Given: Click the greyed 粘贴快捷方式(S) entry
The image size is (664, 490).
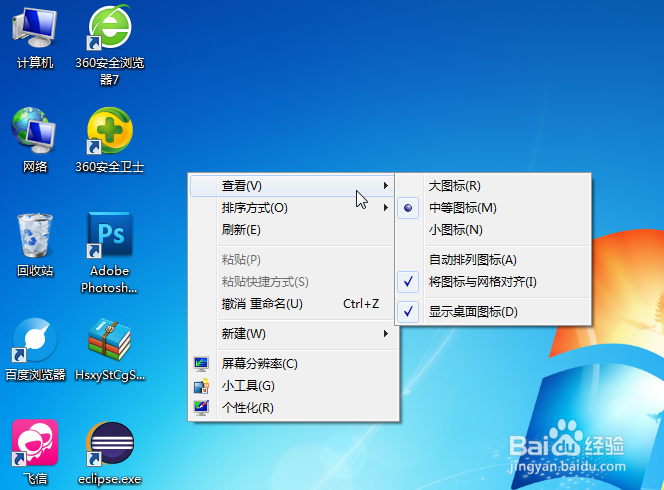Looking at the screenshot, I should click(292, 282).
